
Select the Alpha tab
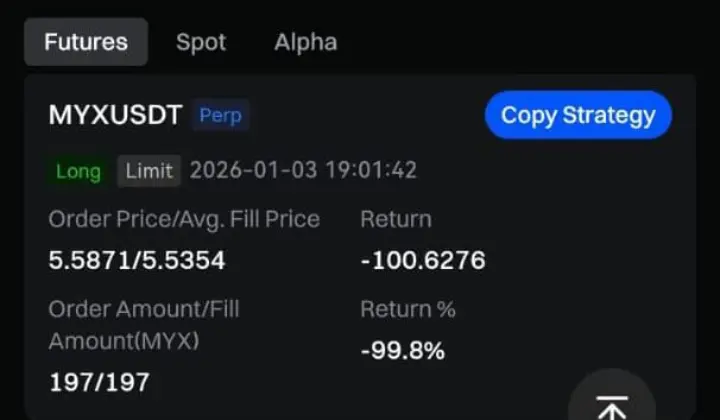click(x=305, y=42)
